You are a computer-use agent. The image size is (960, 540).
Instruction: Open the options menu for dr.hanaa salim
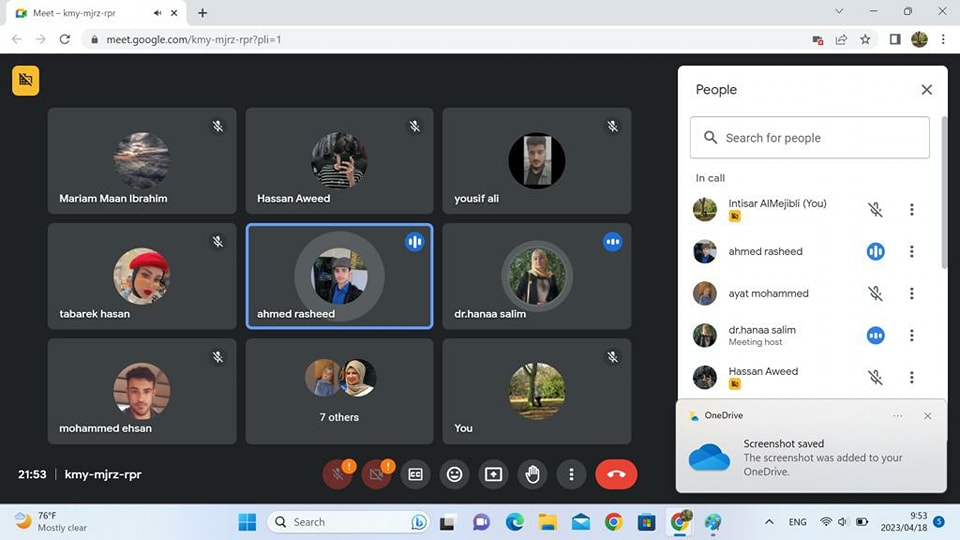pos(911,335)
